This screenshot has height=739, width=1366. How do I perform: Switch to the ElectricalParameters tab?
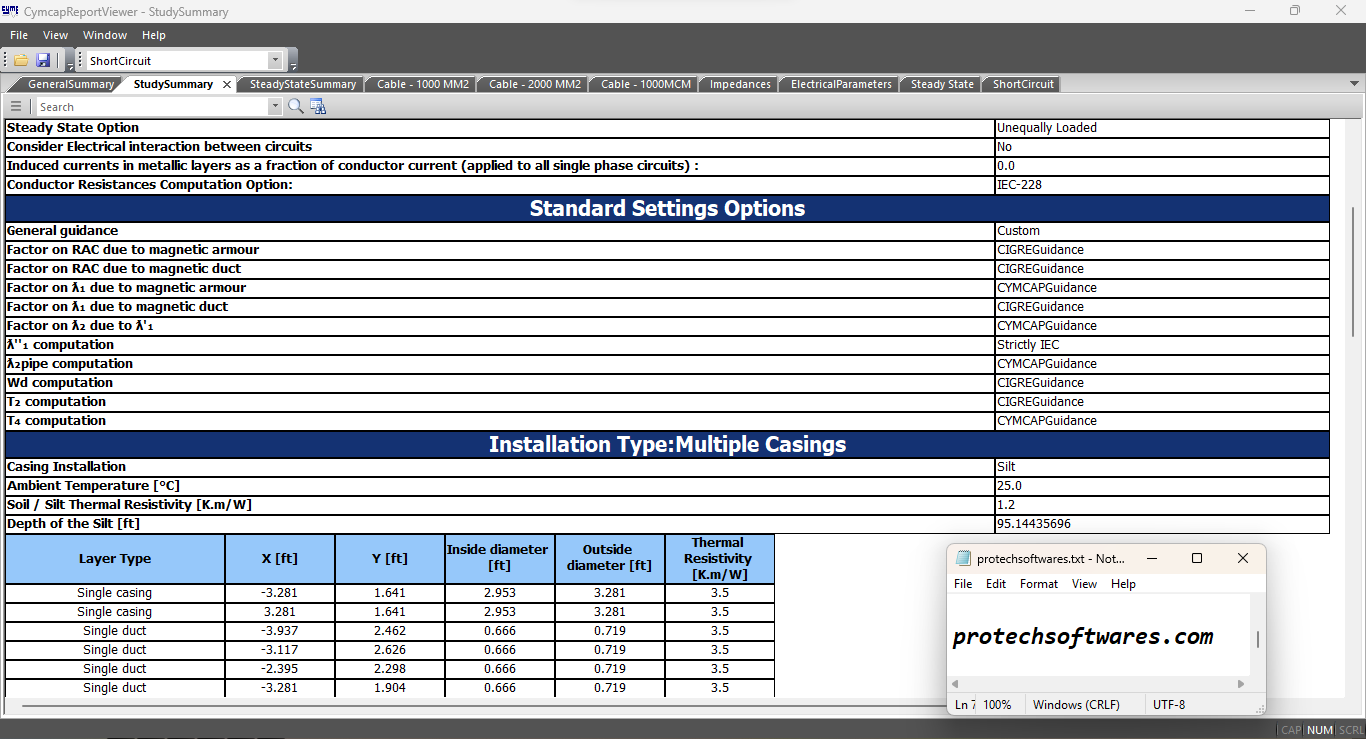pyautogui.click(x=841, y=84)
